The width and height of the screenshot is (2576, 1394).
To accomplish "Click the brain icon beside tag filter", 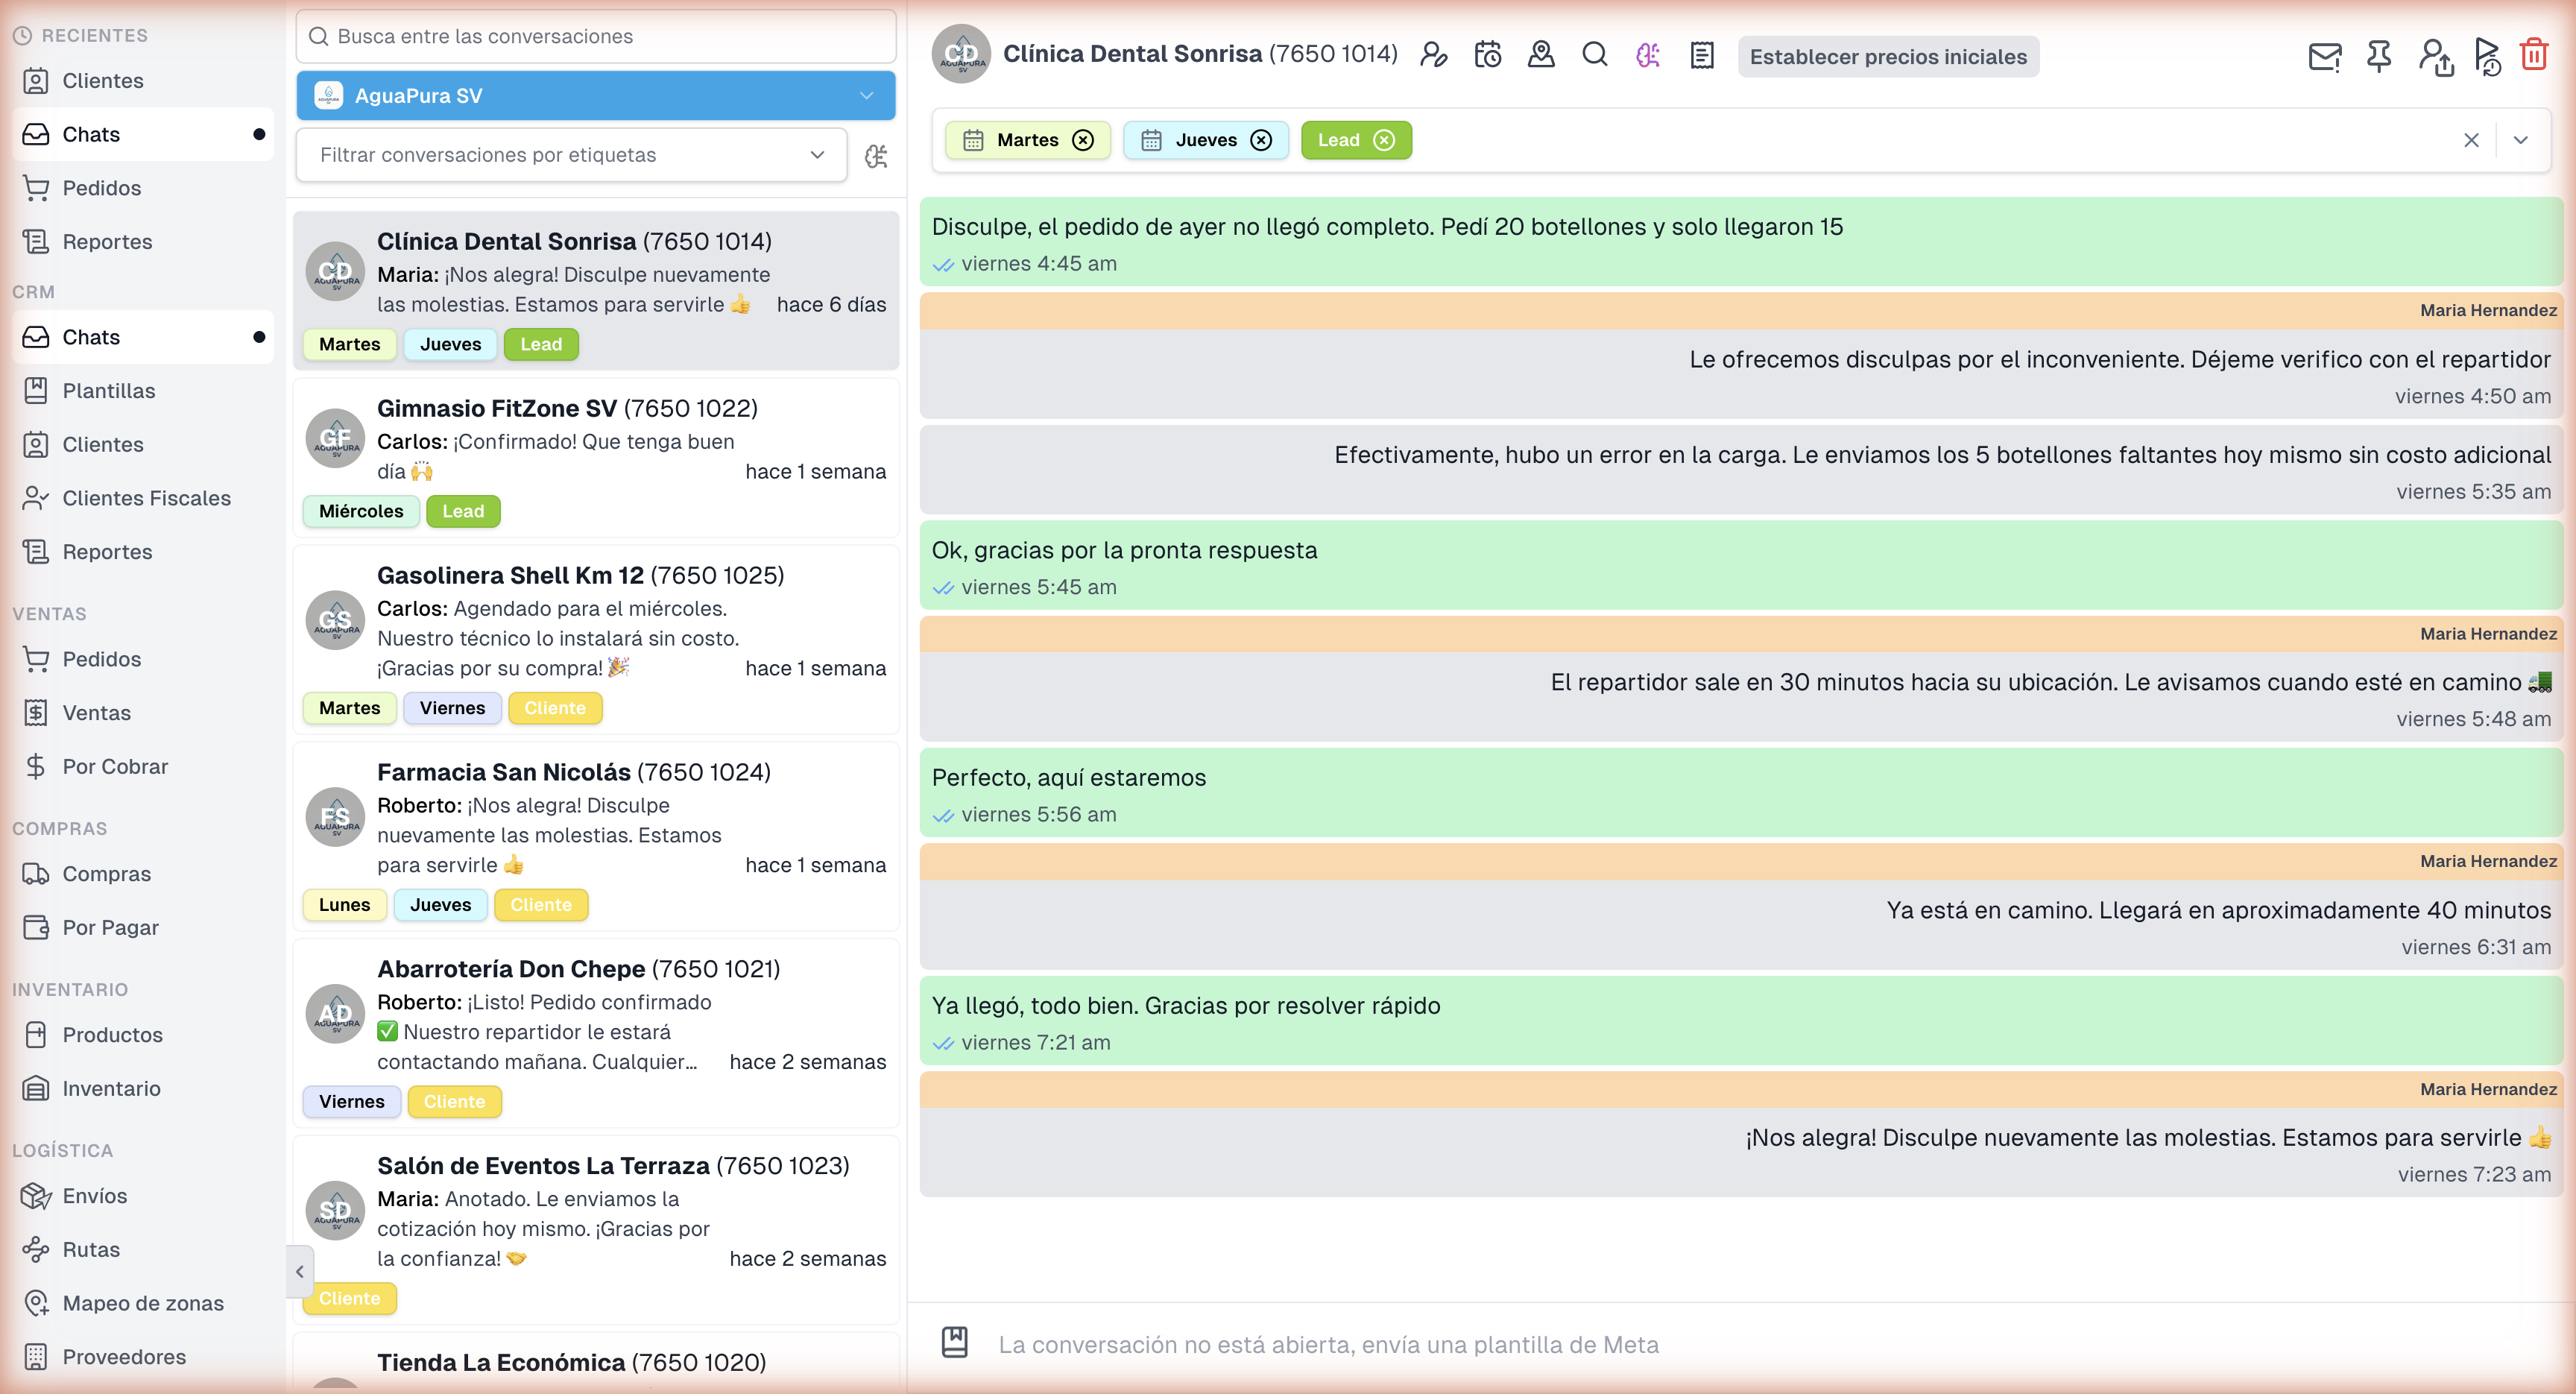I will click(x=876, y=156).
